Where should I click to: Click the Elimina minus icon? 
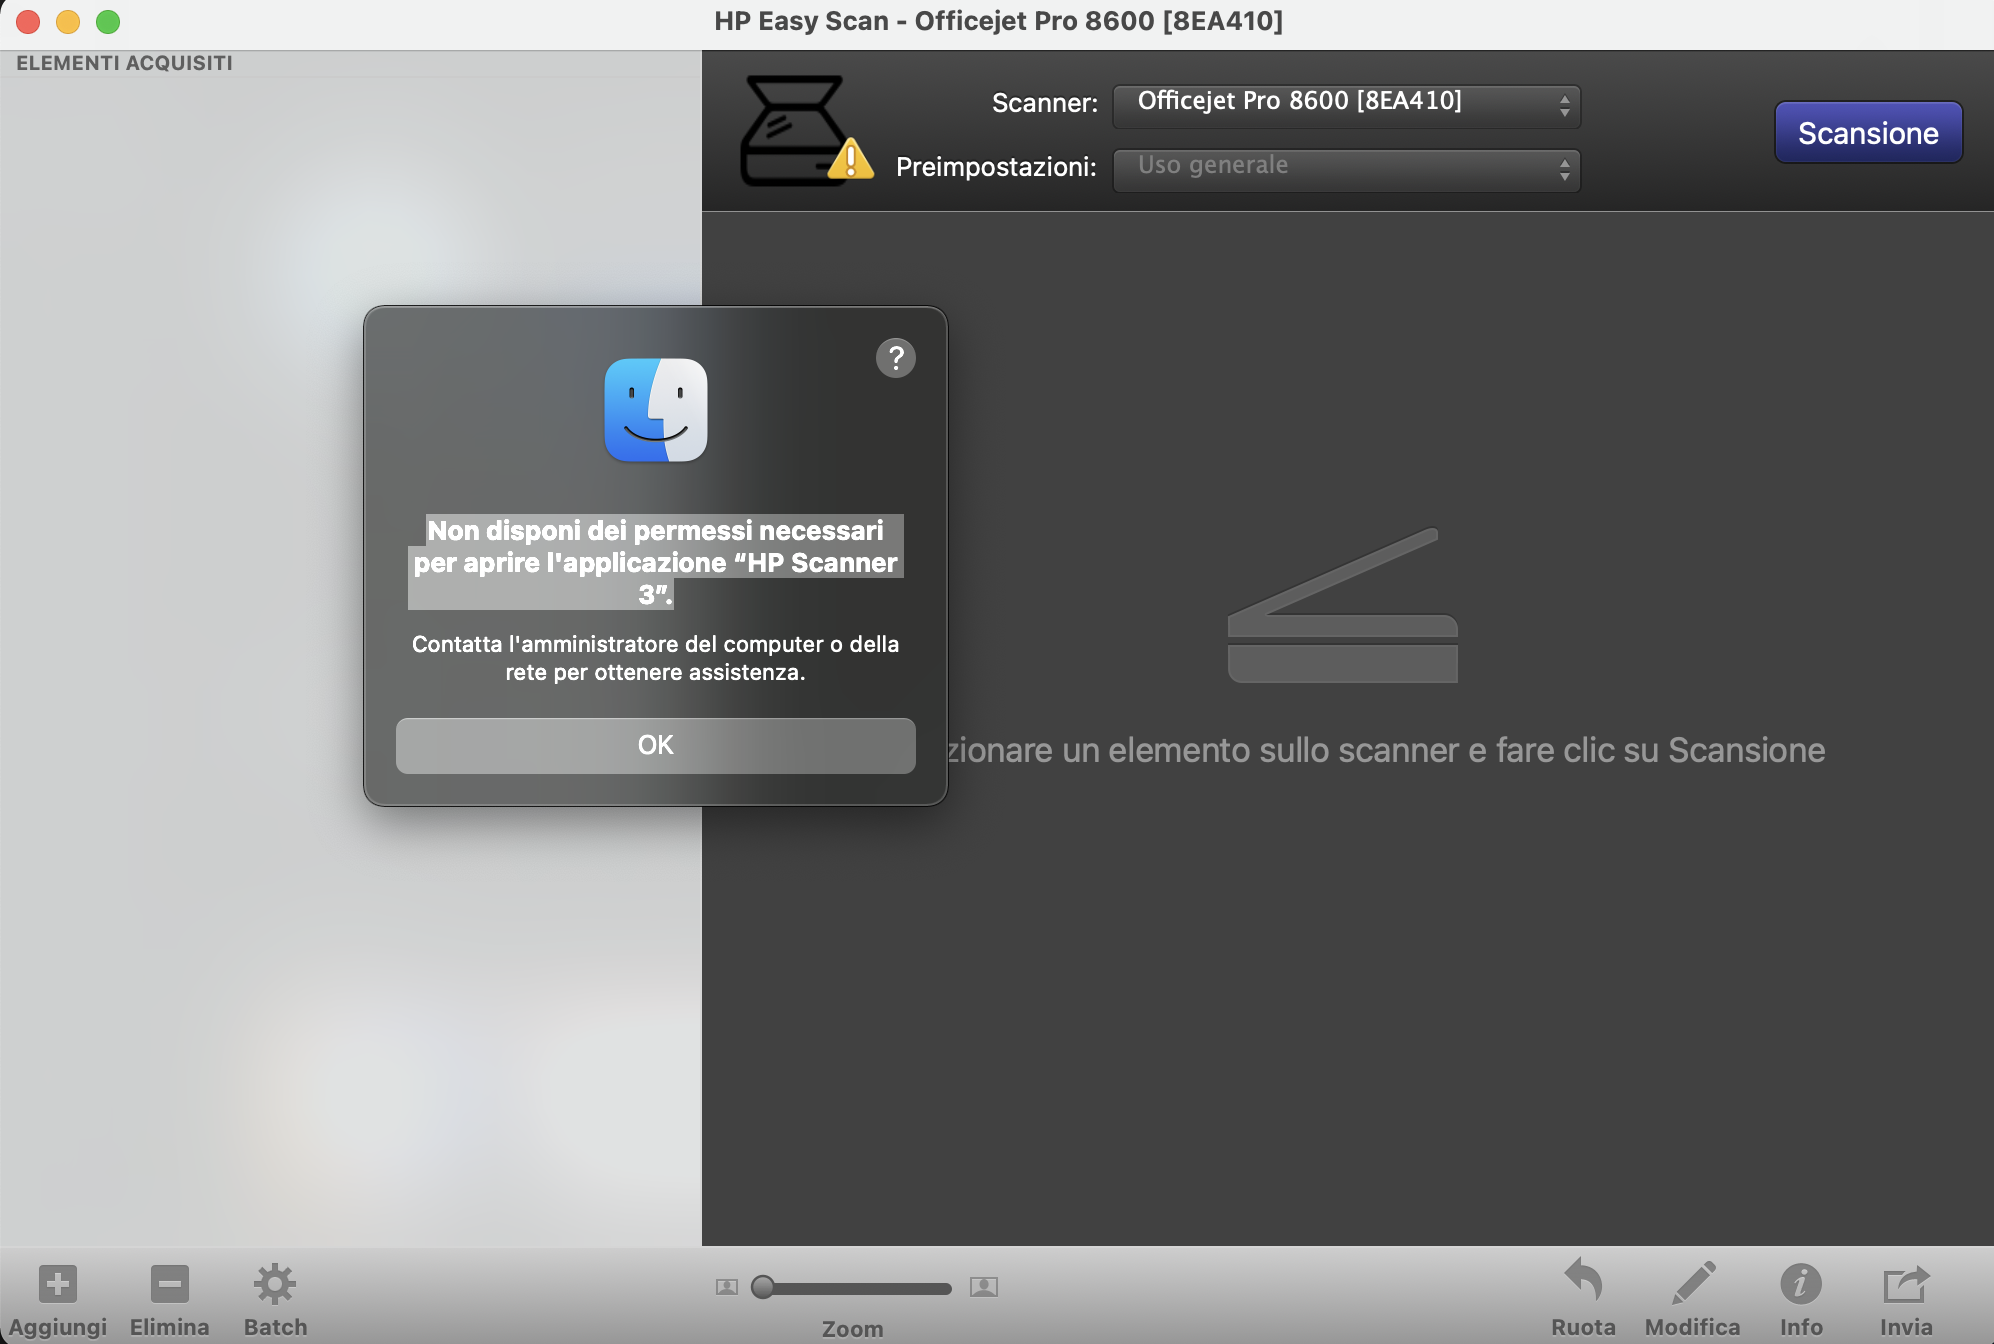(x=170, y=1284)
